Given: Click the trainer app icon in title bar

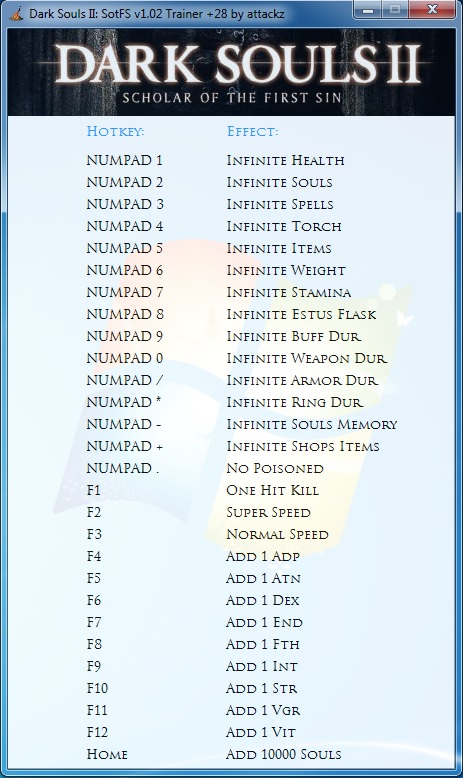Looking at the screenshot, I should [x=16, y=13].
